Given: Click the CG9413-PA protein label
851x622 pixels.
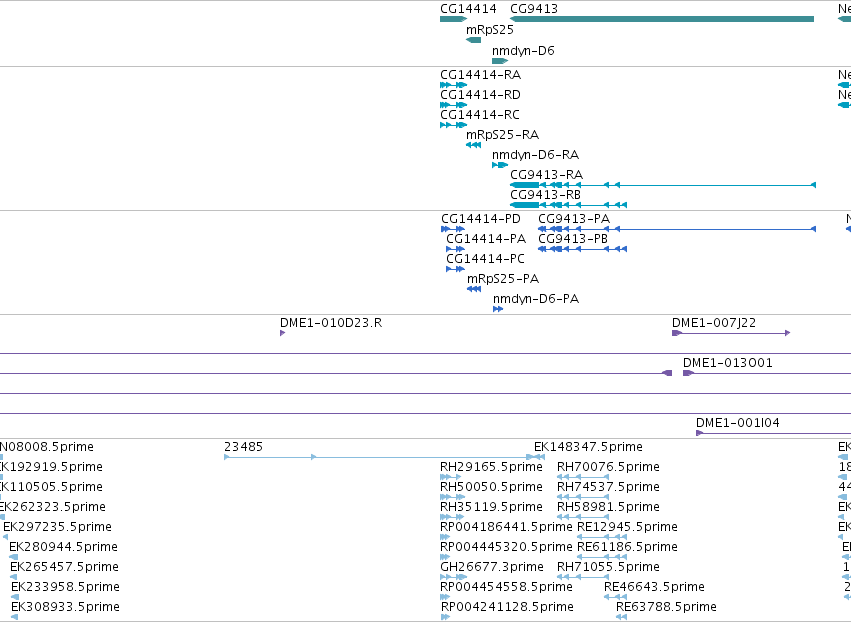Looking at the screenshot, I should [574, 219].
